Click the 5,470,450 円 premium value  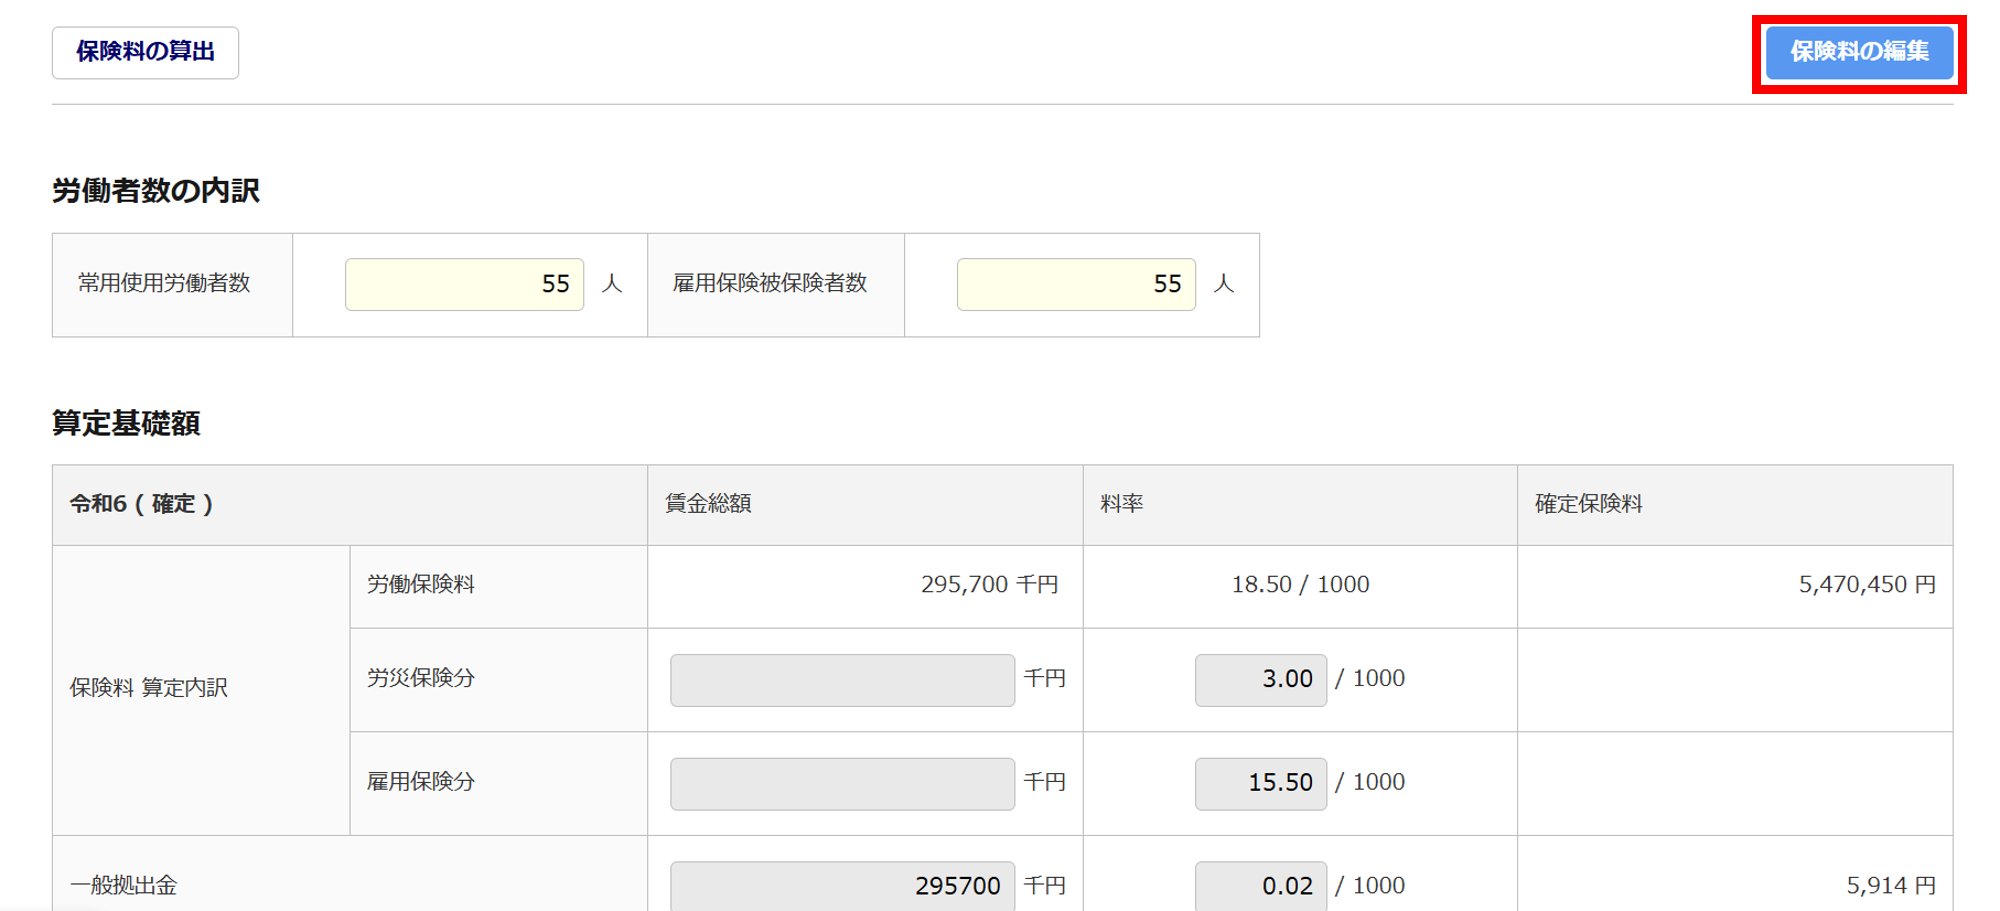click(x=1867, y=585)
